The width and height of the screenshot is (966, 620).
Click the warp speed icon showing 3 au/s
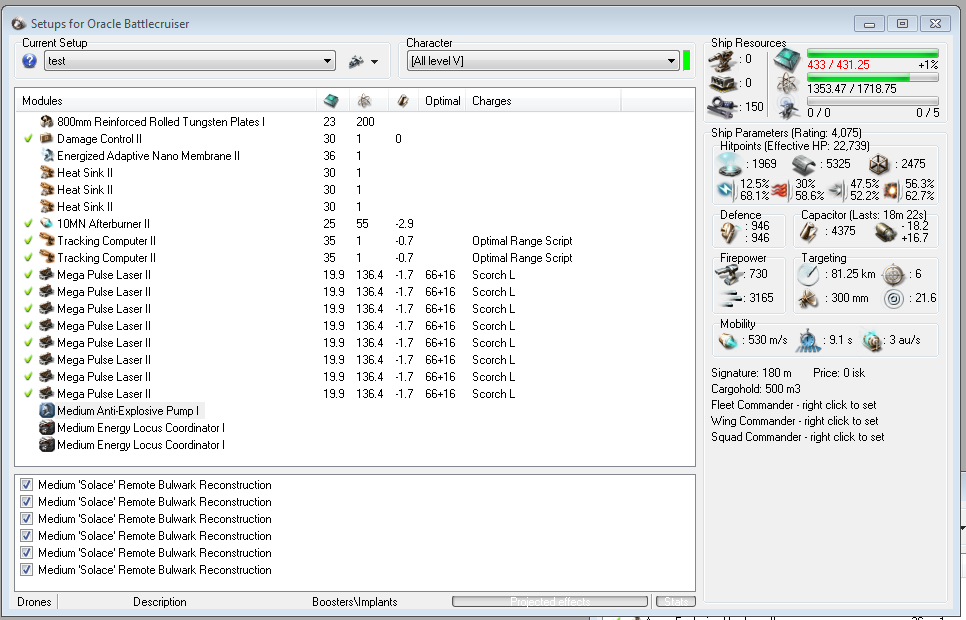point(872,340)
